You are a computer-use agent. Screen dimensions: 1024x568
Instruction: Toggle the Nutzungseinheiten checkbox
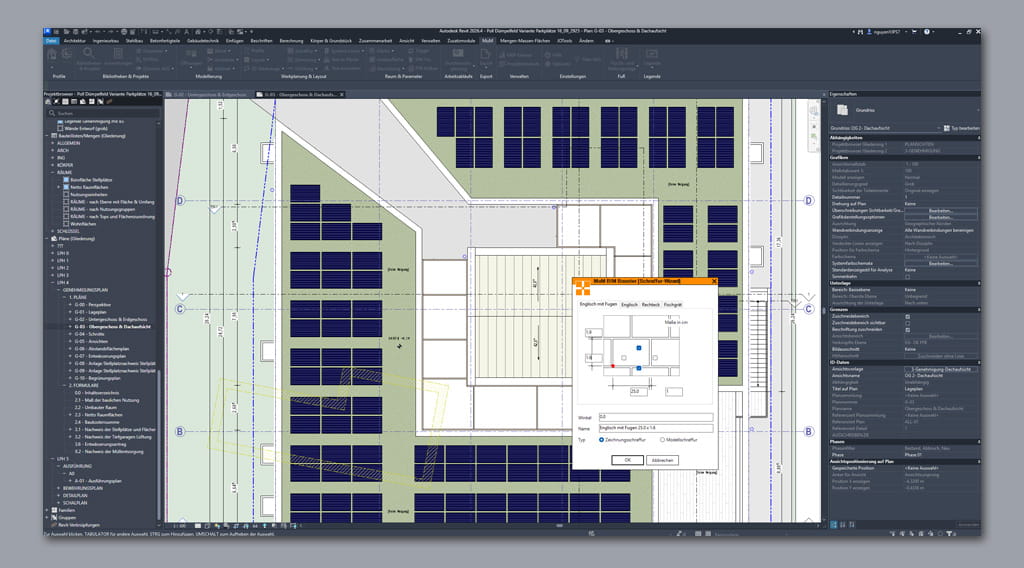[x=66, y=195]
